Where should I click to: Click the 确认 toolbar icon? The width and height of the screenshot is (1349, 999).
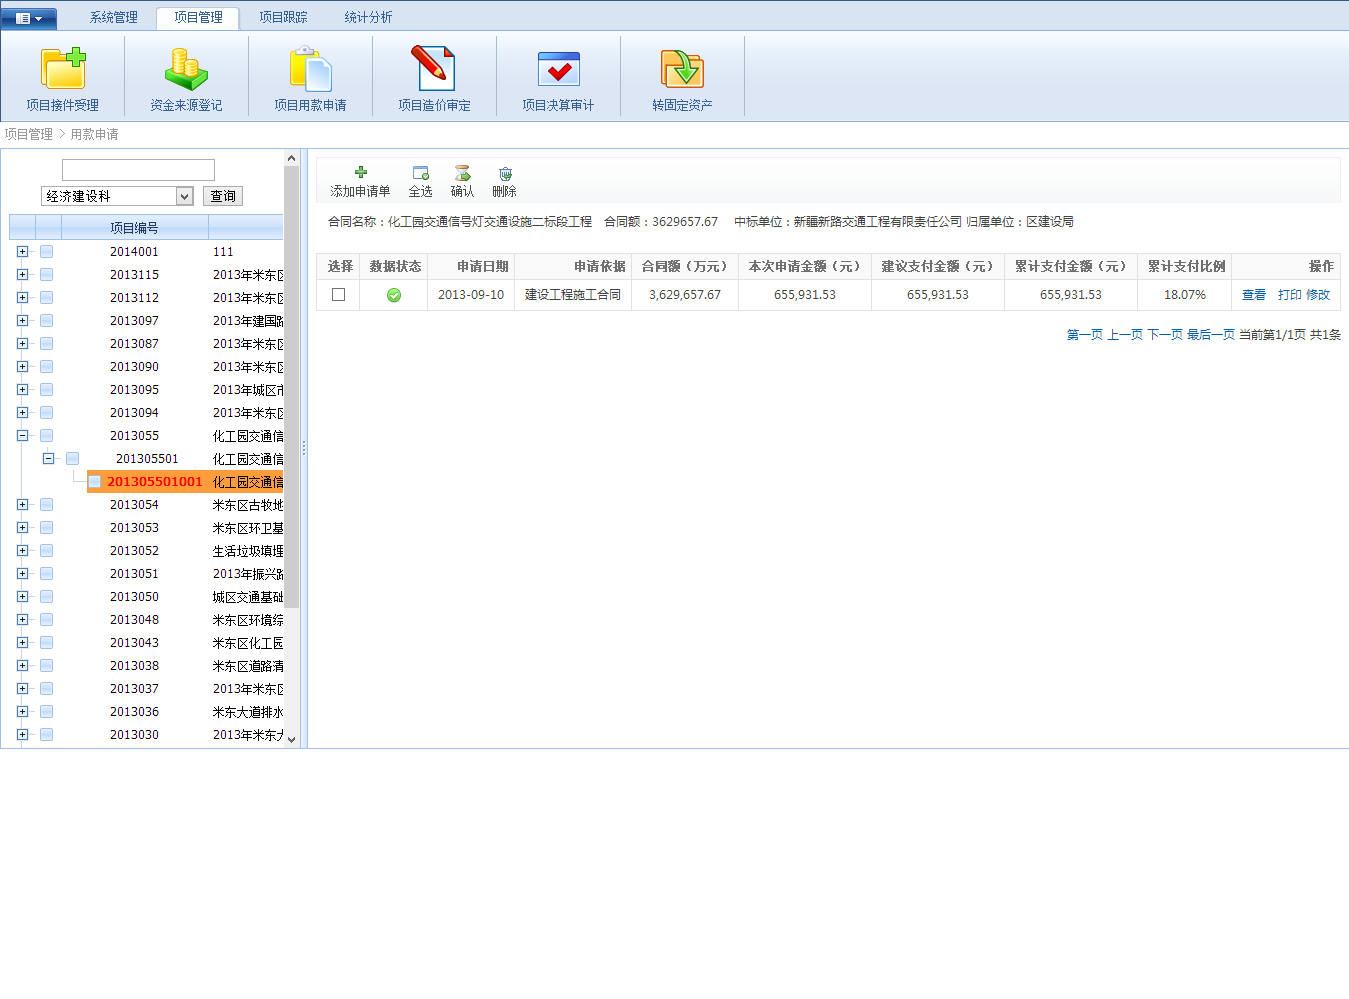[462, 173]
